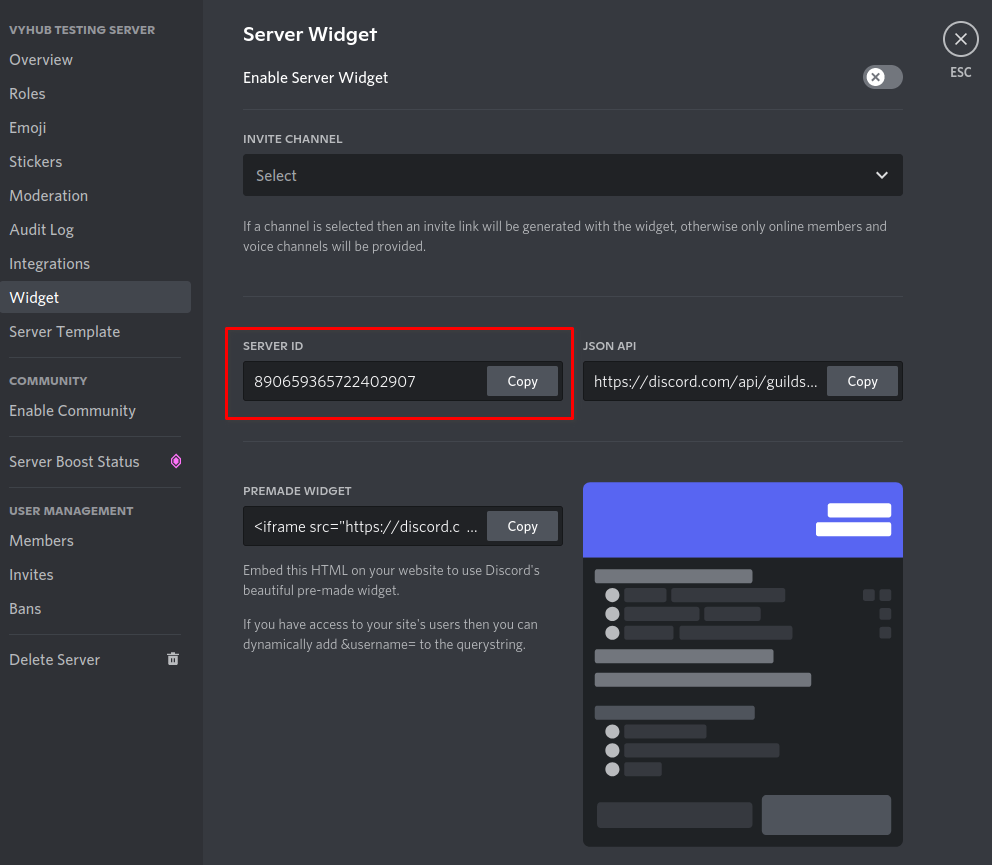Select the Stickers settings page
Viewport: 992px width, 865px height.
[x=35, y=161]
